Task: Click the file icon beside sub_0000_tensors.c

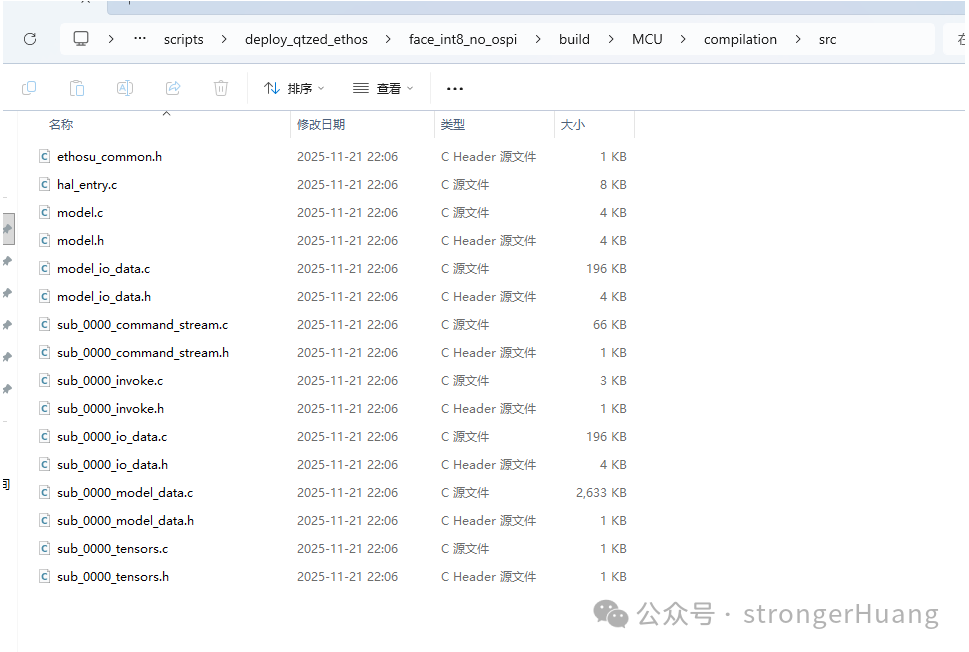Action: (x=44, y=548)
